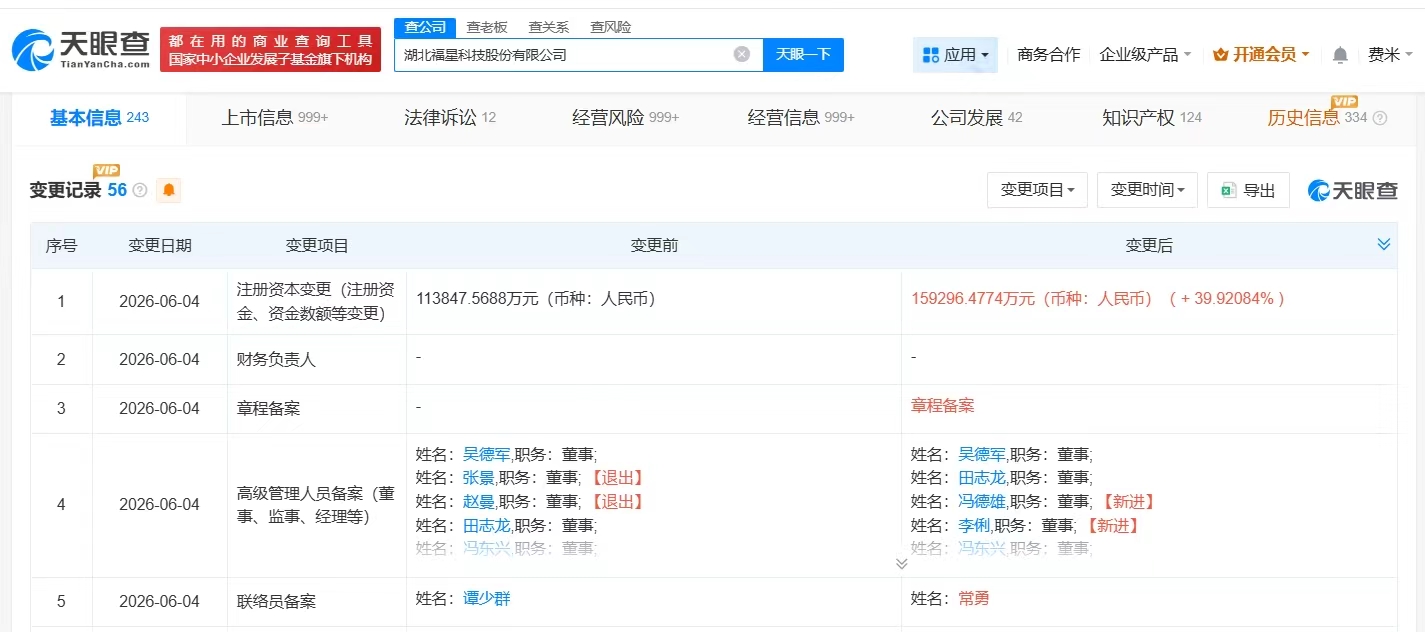The width and height of the screenshot is (1425, 632).
Task: Open 张景 in the 变更前 column
Action: 479,478
